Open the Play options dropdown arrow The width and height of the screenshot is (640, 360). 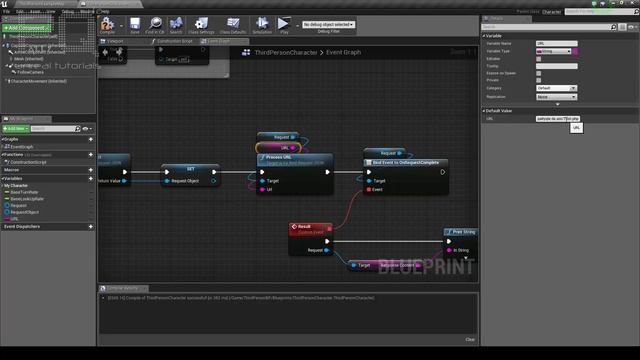(x=297, y=26)
